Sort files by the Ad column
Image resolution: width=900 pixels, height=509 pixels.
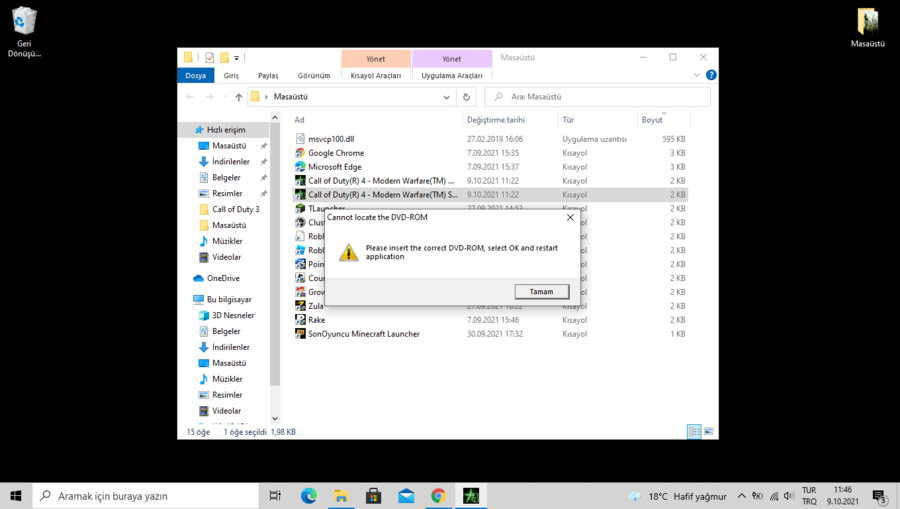pyautogui.click(x=299, y=120)
